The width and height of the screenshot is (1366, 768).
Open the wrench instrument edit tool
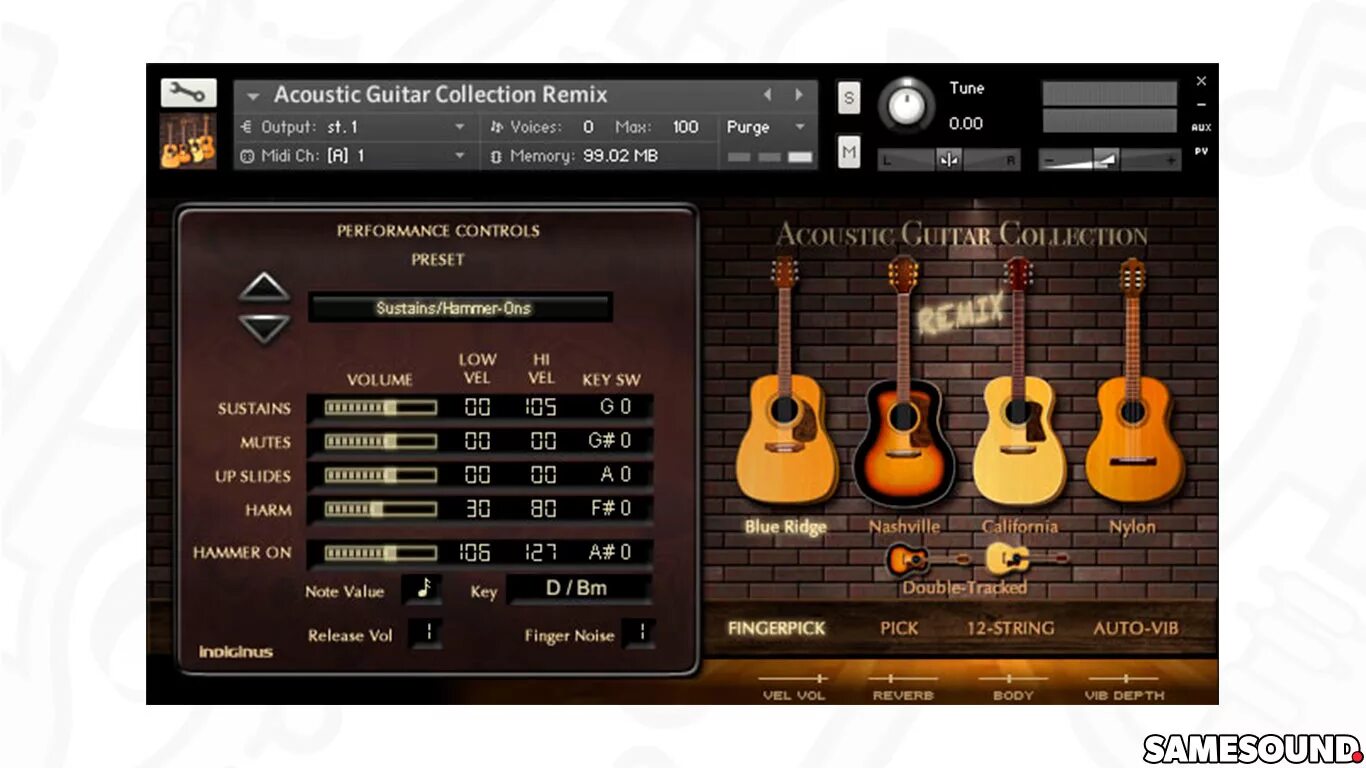point(188,93)
